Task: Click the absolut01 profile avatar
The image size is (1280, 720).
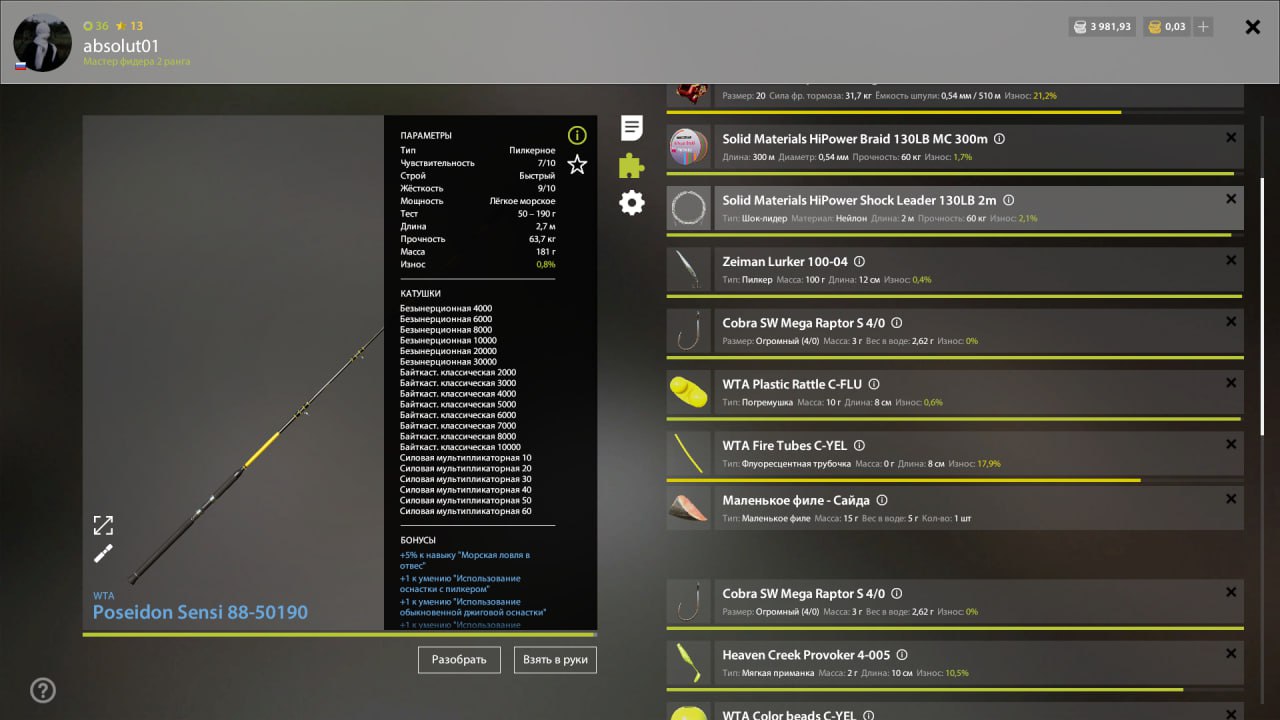Action: click(42, 43)
